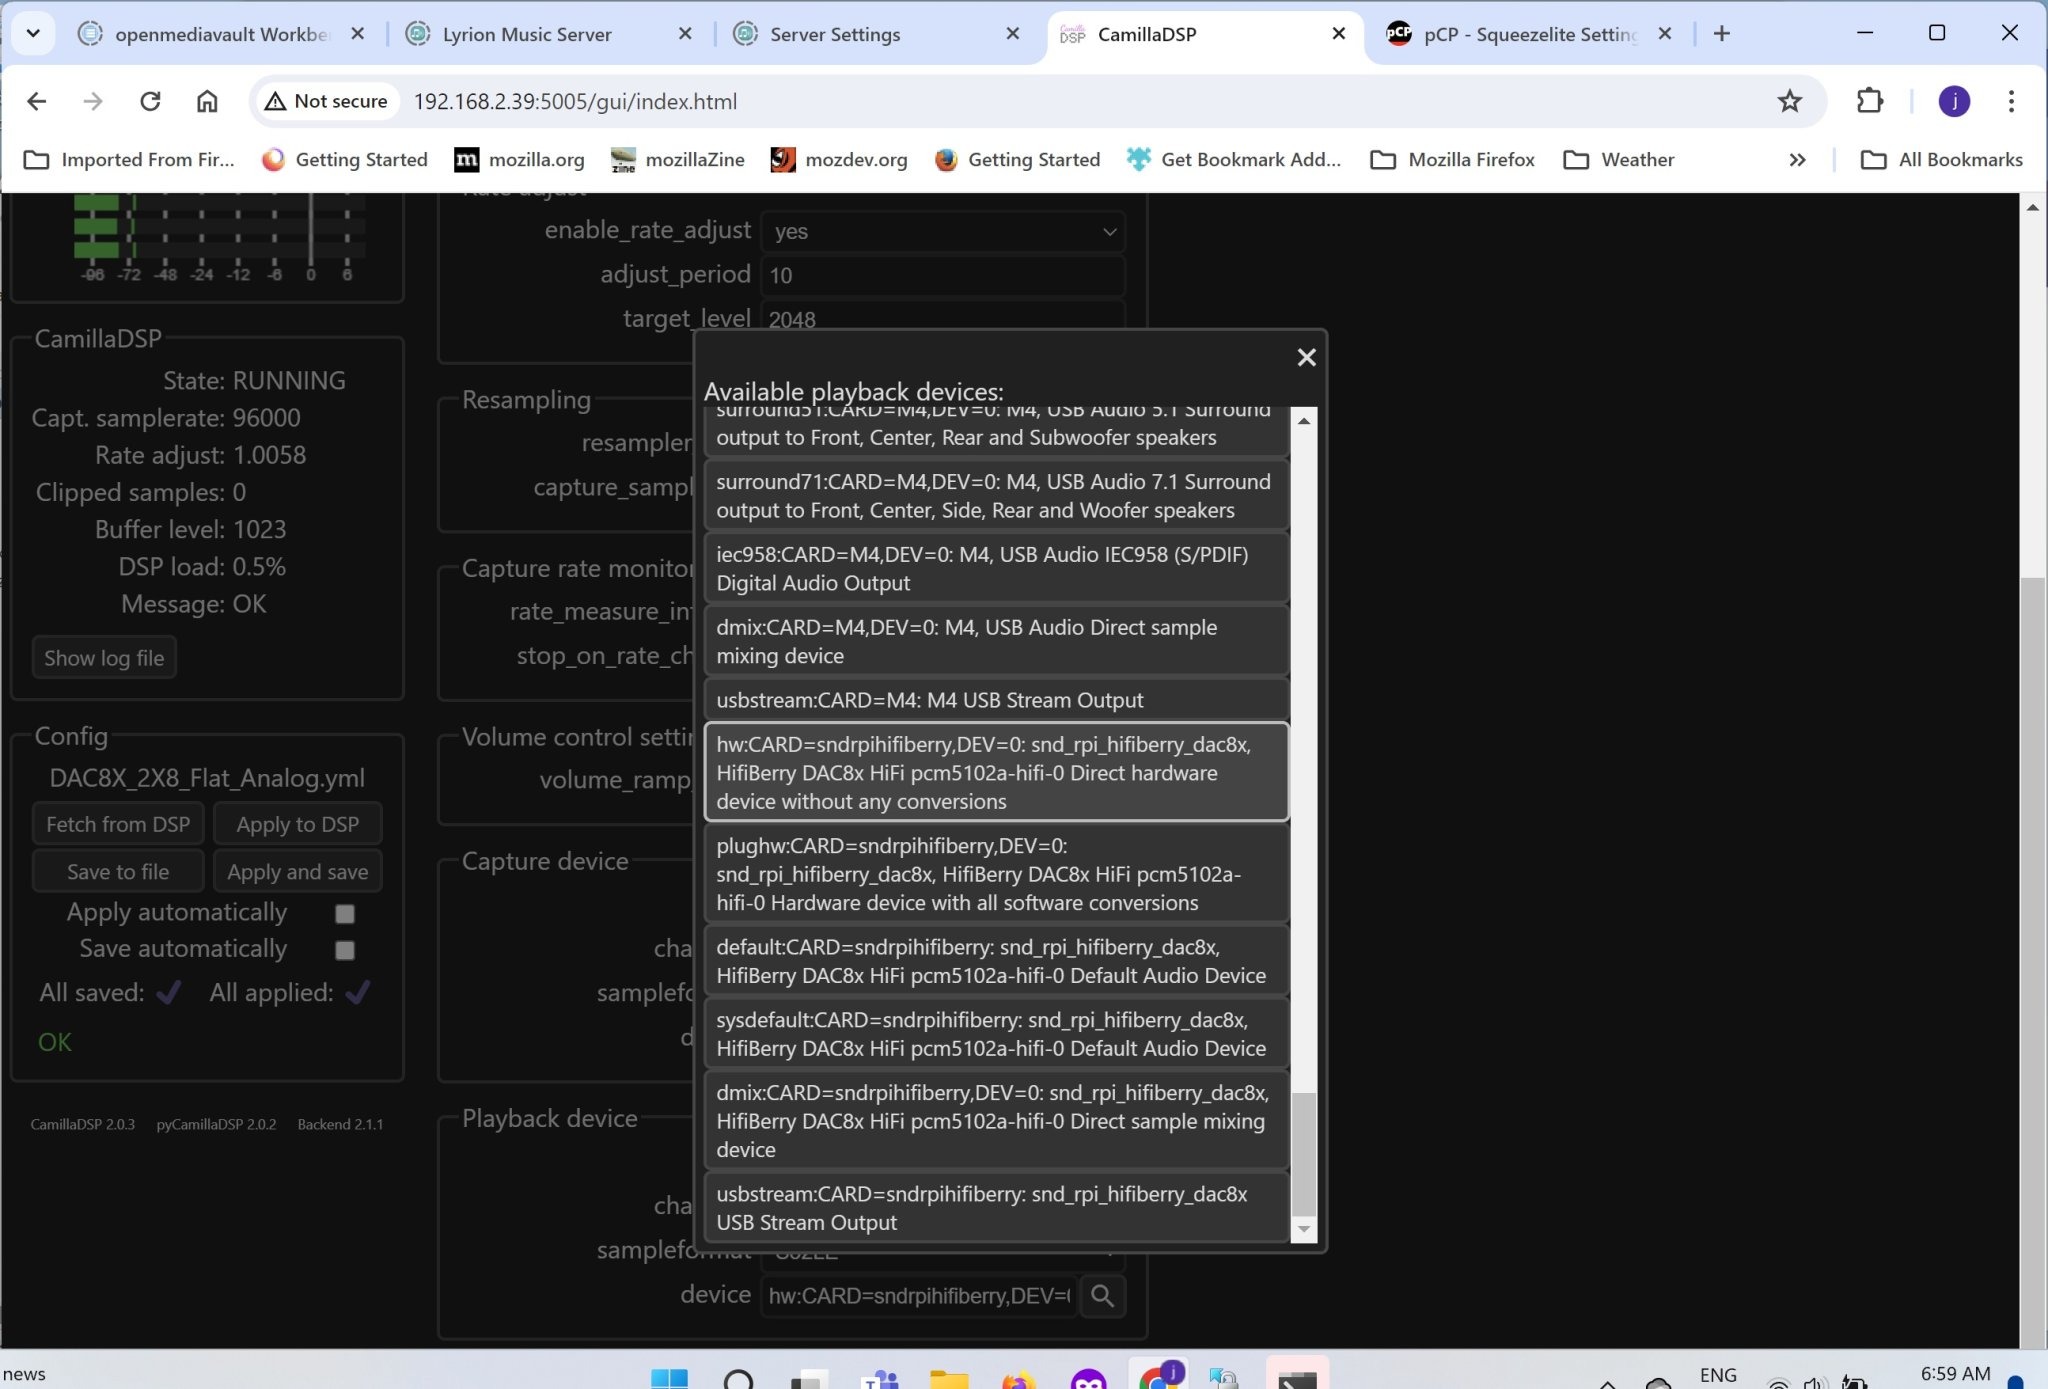Viewport: 2048px width, 1389px height.
Task: Click the browser forward arrow
Action: [x=93, y=101]
